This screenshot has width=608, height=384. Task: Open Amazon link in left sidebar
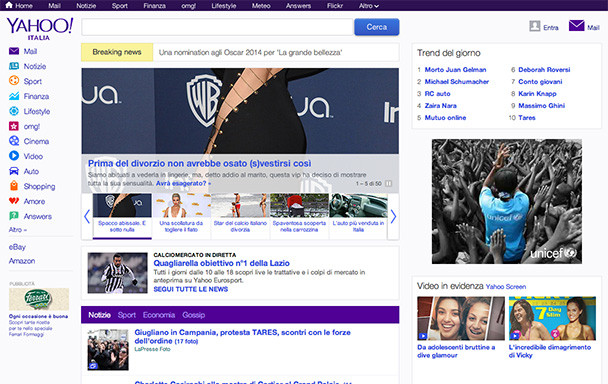22,261
